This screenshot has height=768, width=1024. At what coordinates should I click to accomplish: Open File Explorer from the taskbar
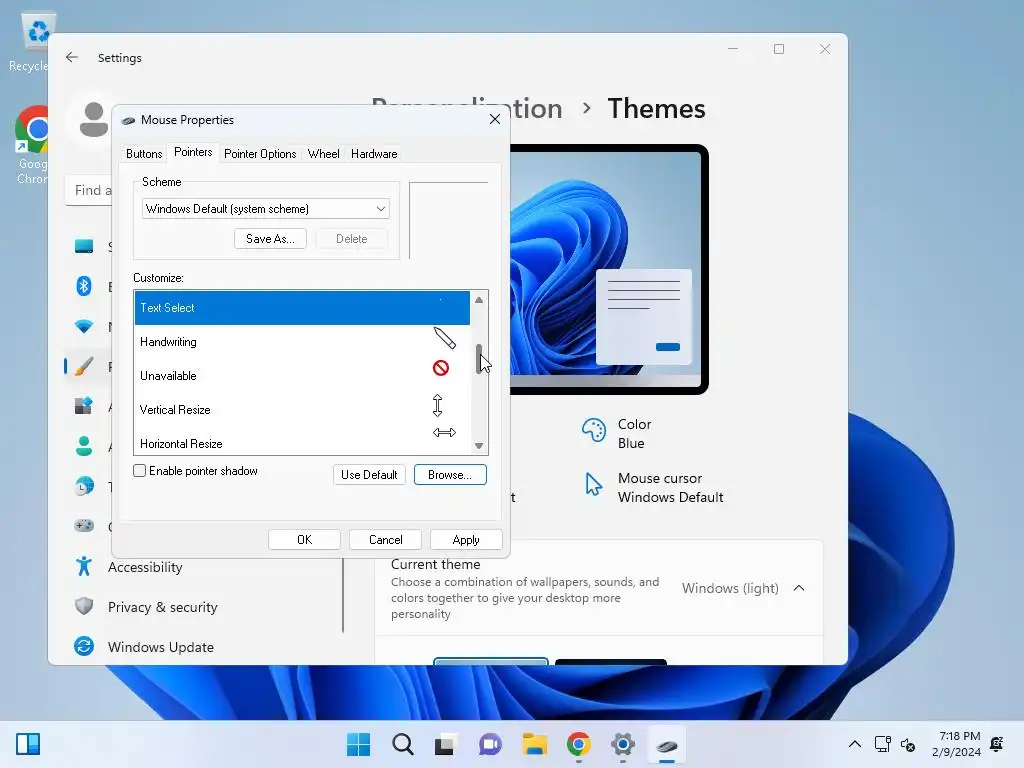coord(534,744)
